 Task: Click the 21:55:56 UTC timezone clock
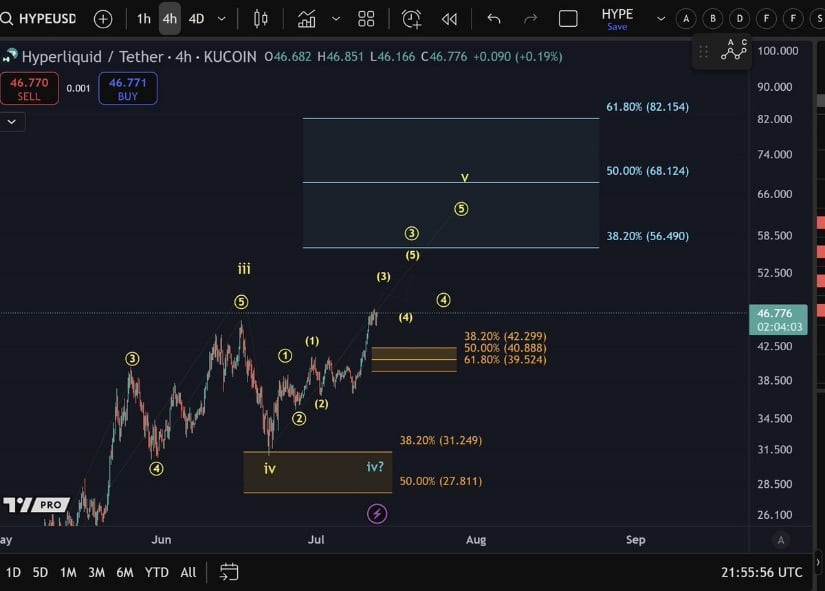tap(761, 573)
